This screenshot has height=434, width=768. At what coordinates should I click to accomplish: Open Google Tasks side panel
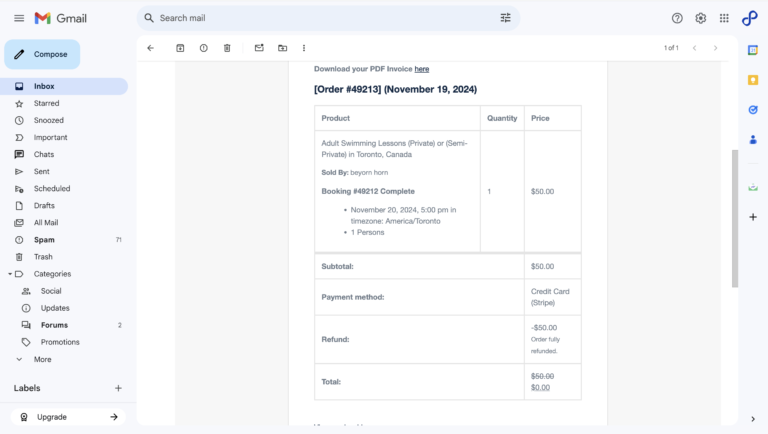click(753, 110)
